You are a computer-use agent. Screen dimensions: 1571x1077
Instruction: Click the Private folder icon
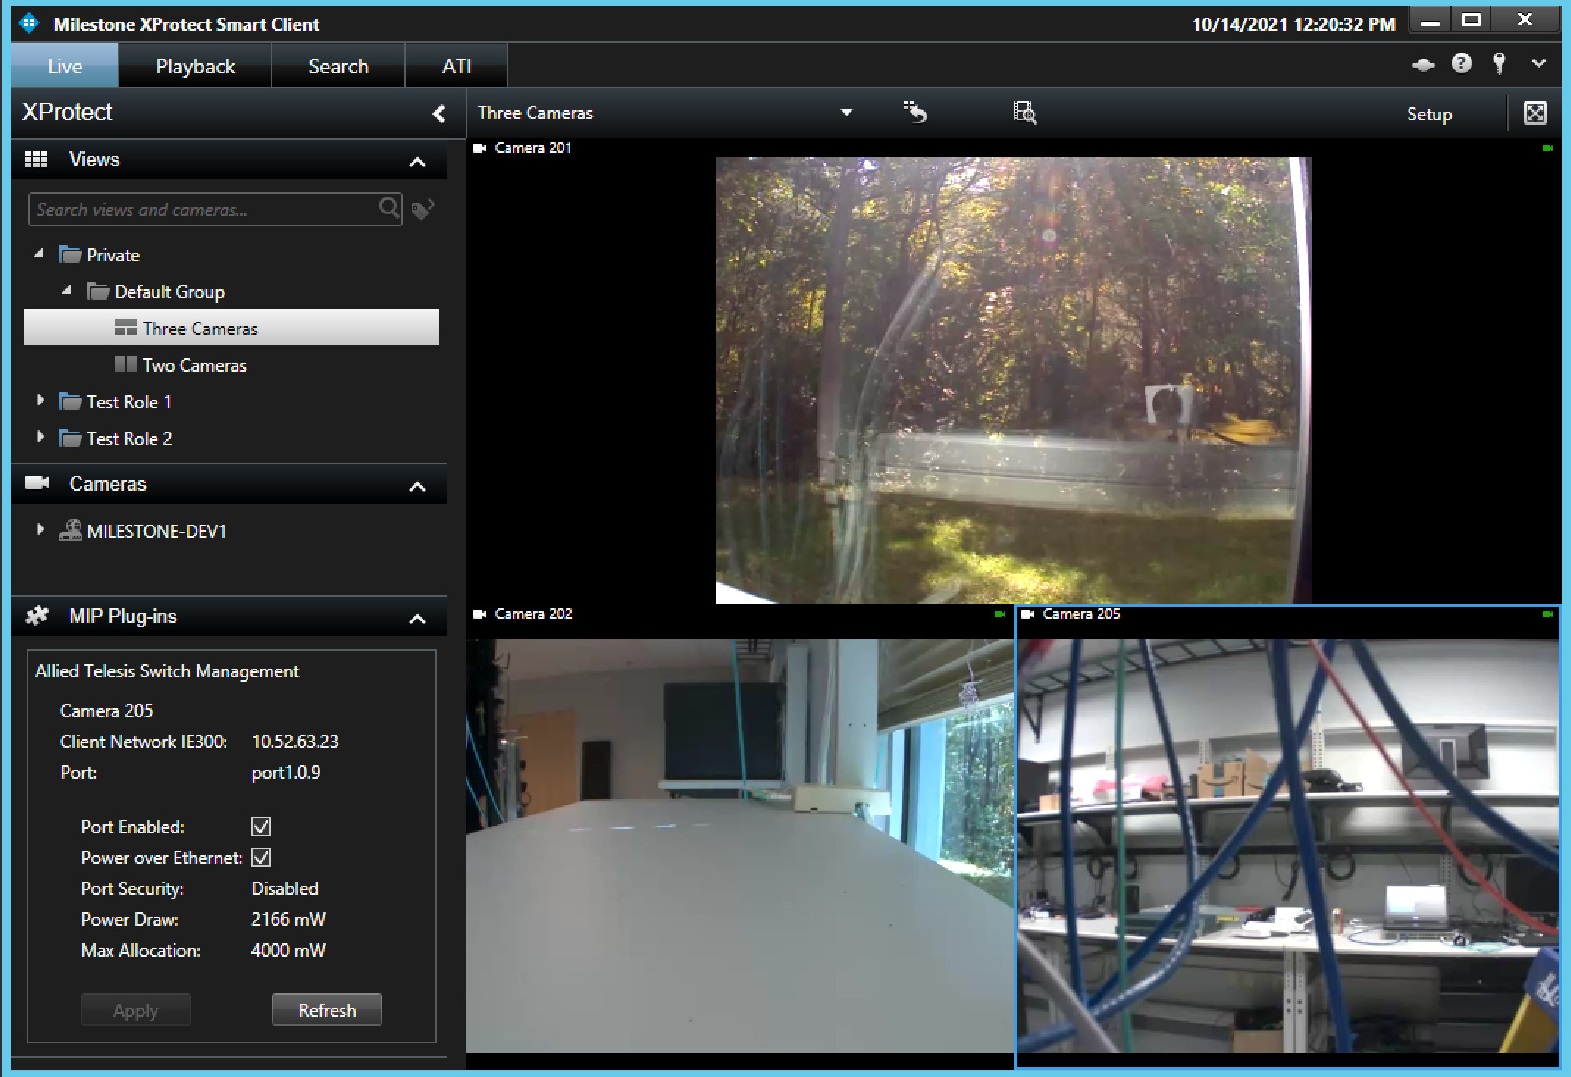tap(70, 254)
